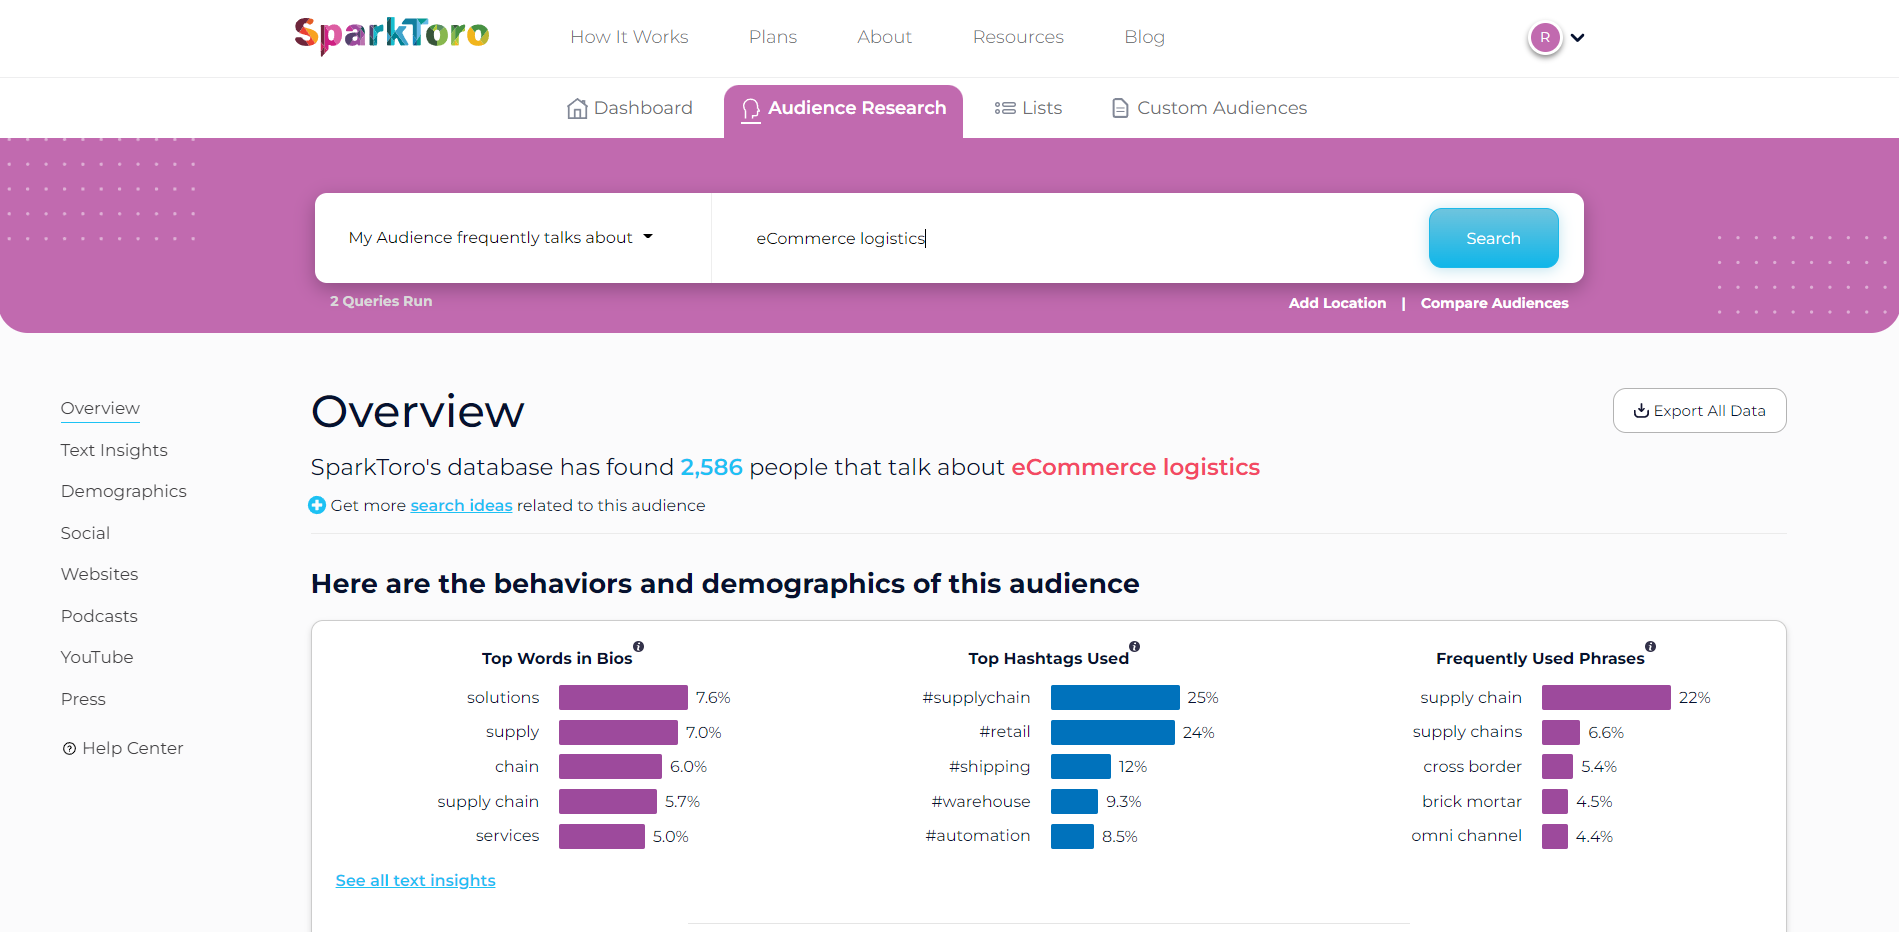Open the Resources menu item
This screenshot has width=1899, height=932.
click(1018, 37)
